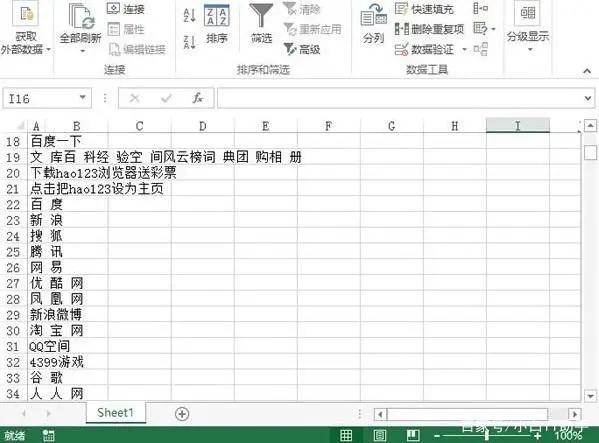Cancel formula entry X button
The height and width of the screenshot is (443, 599).
(x=134, y=99)
